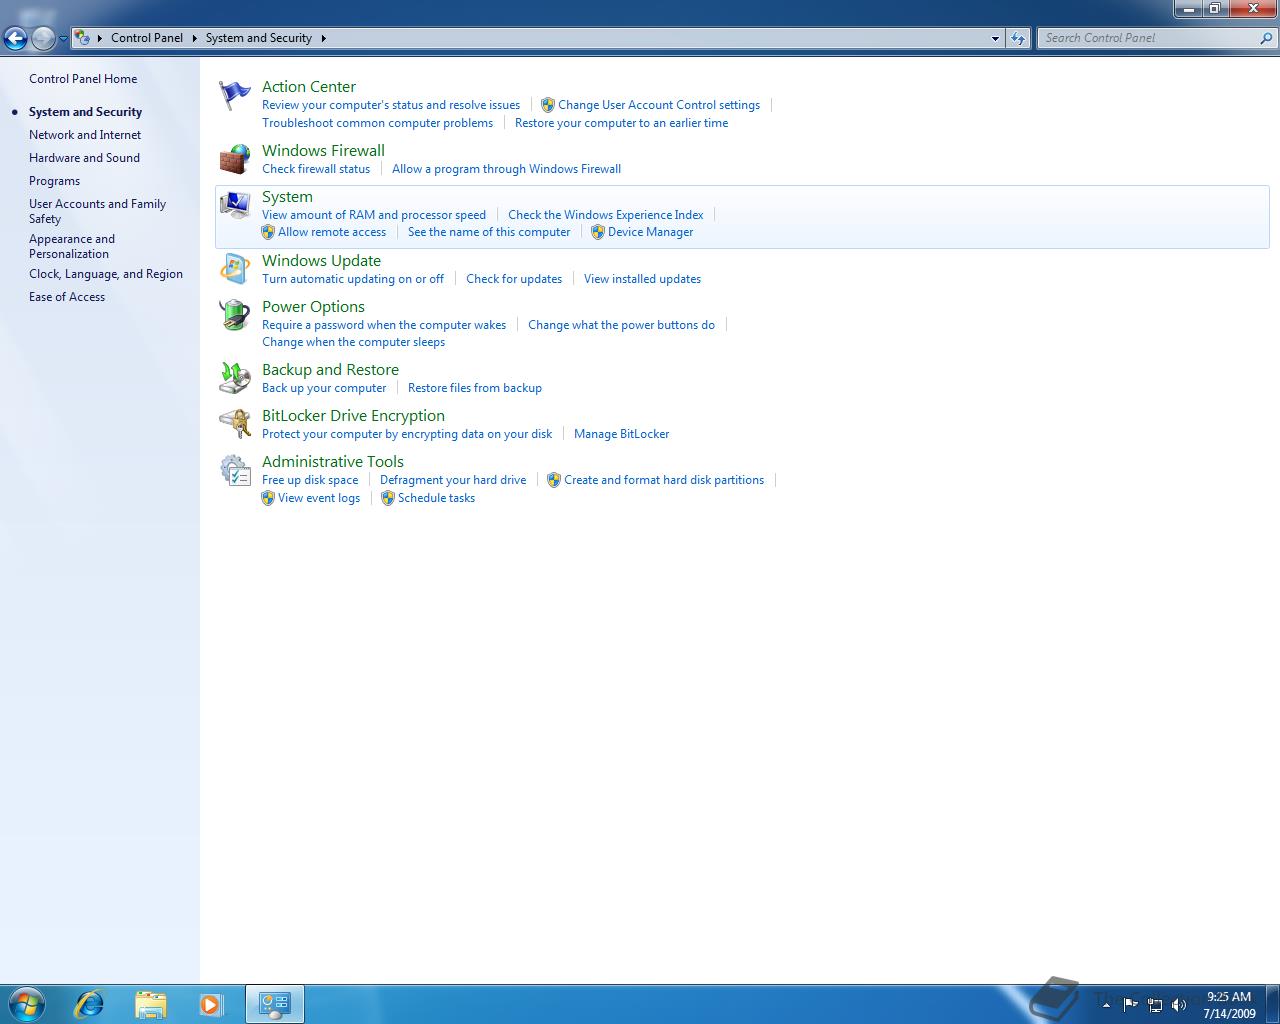Screen dimensions: 1280x1024
Task: Click the BitLocker Drive Encryption key icon
Action: (x=235, y=424)
